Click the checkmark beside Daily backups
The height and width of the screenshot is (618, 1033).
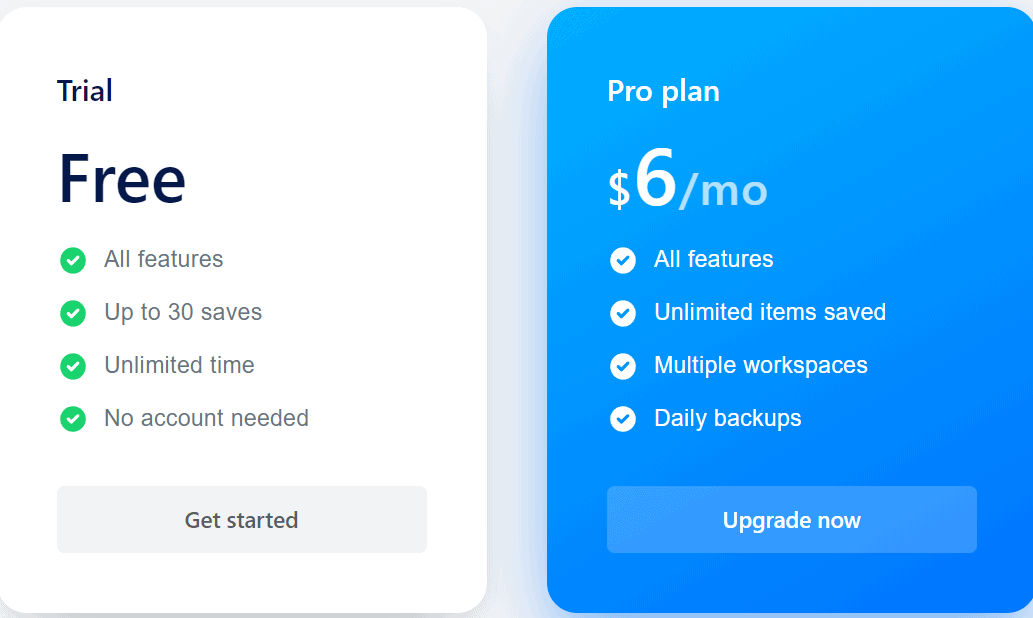[x=622, y=419]
